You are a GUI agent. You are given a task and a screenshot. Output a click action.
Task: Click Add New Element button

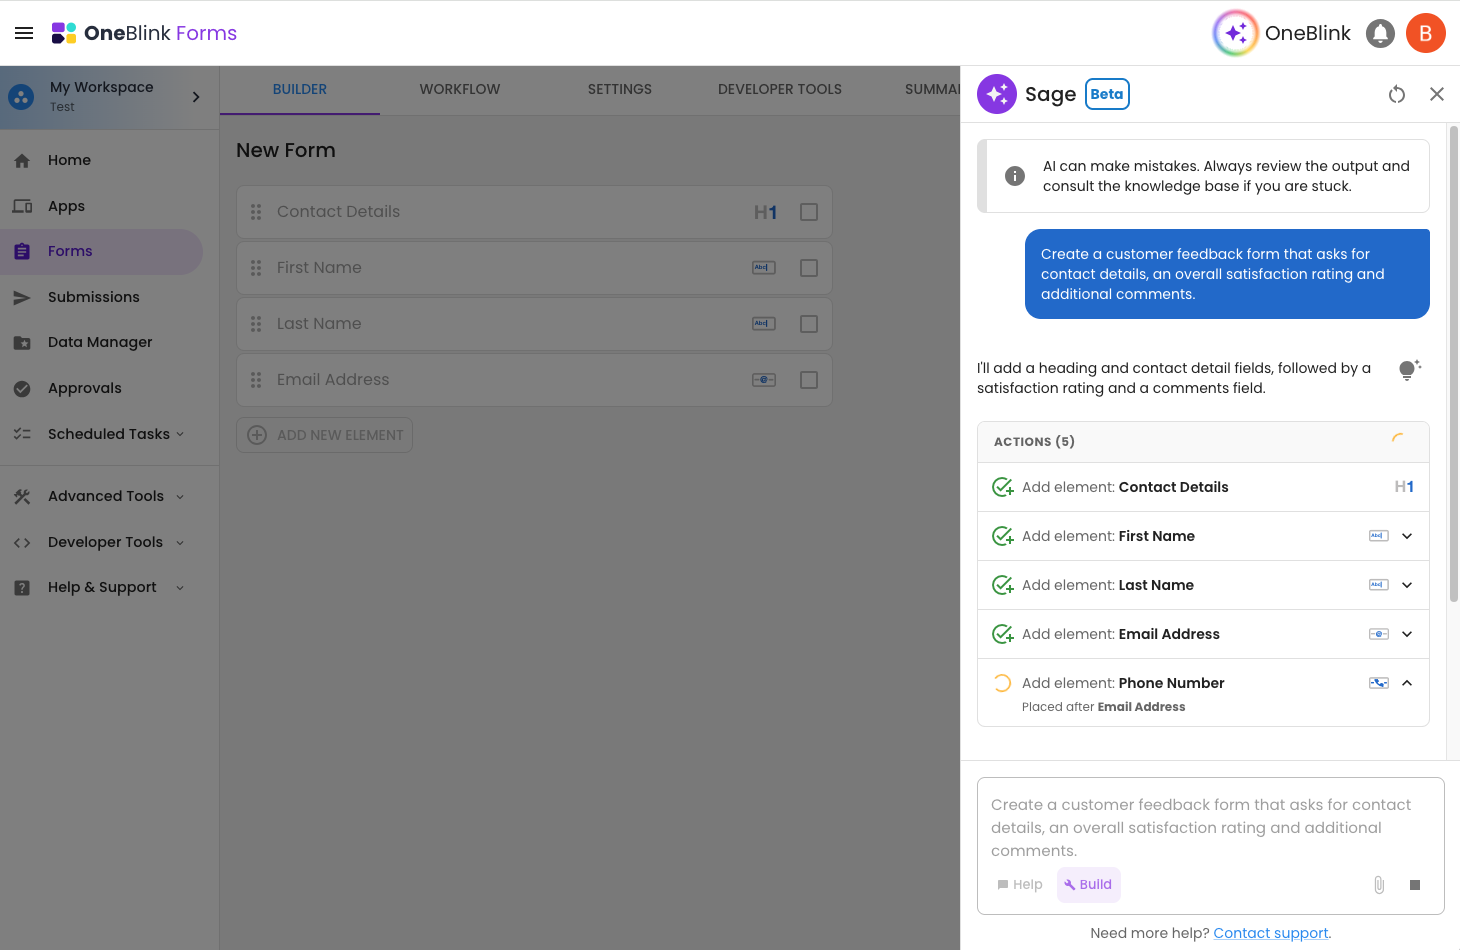[x=325, y=435]
